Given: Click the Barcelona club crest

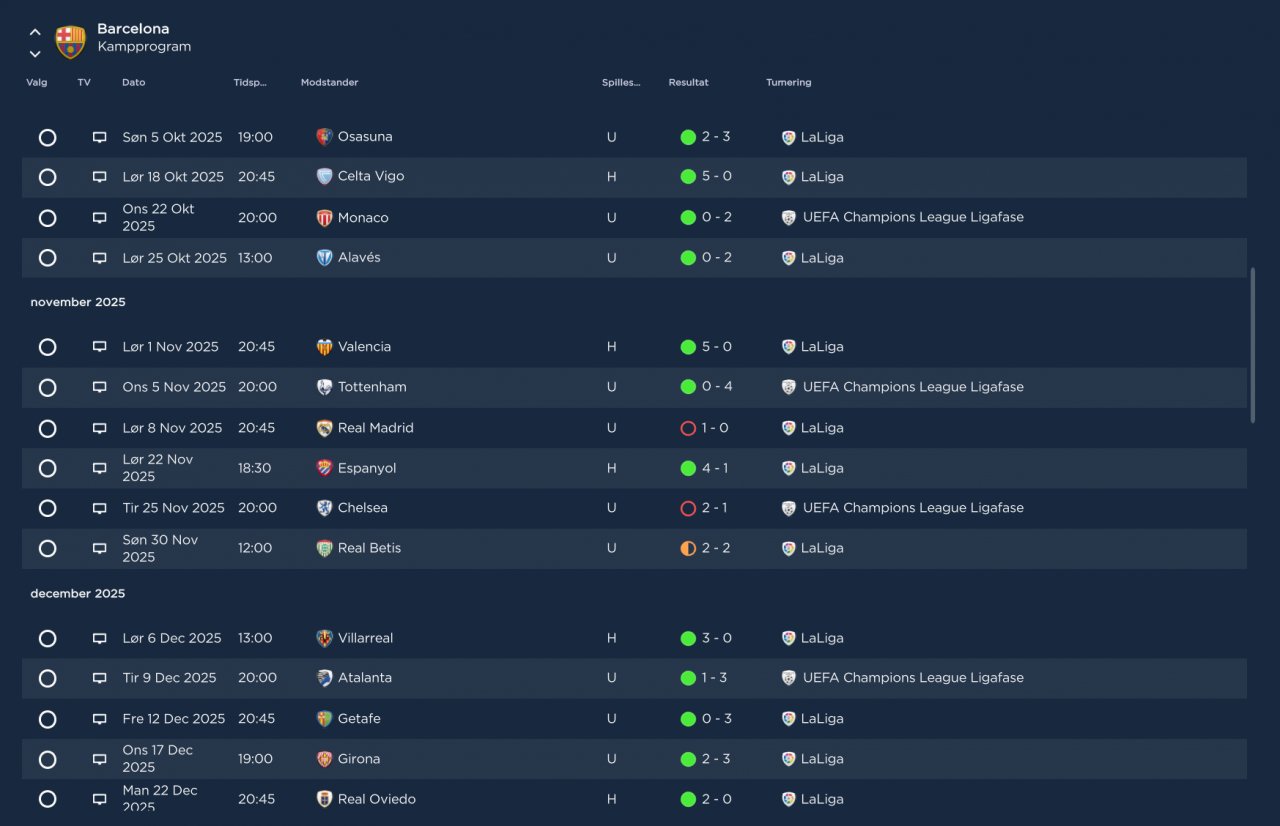Looking at the screenshot, I should point(70,42).
